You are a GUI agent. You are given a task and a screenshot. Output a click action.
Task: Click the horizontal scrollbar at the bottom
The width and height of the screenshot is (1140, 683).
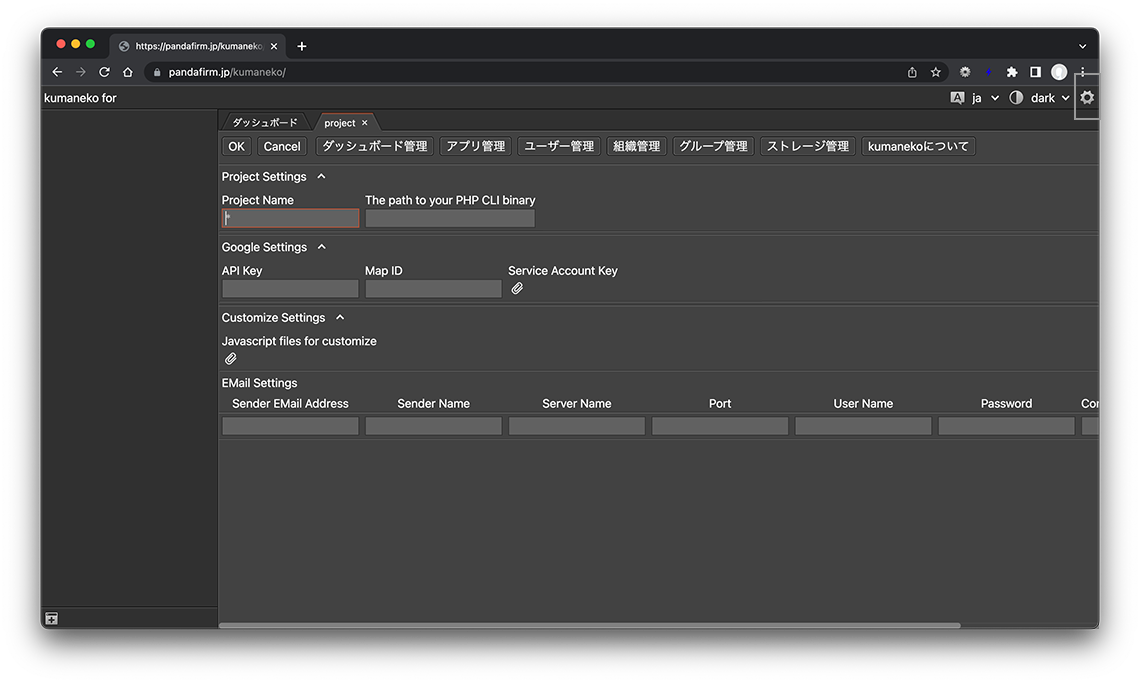tap(589, 626)
